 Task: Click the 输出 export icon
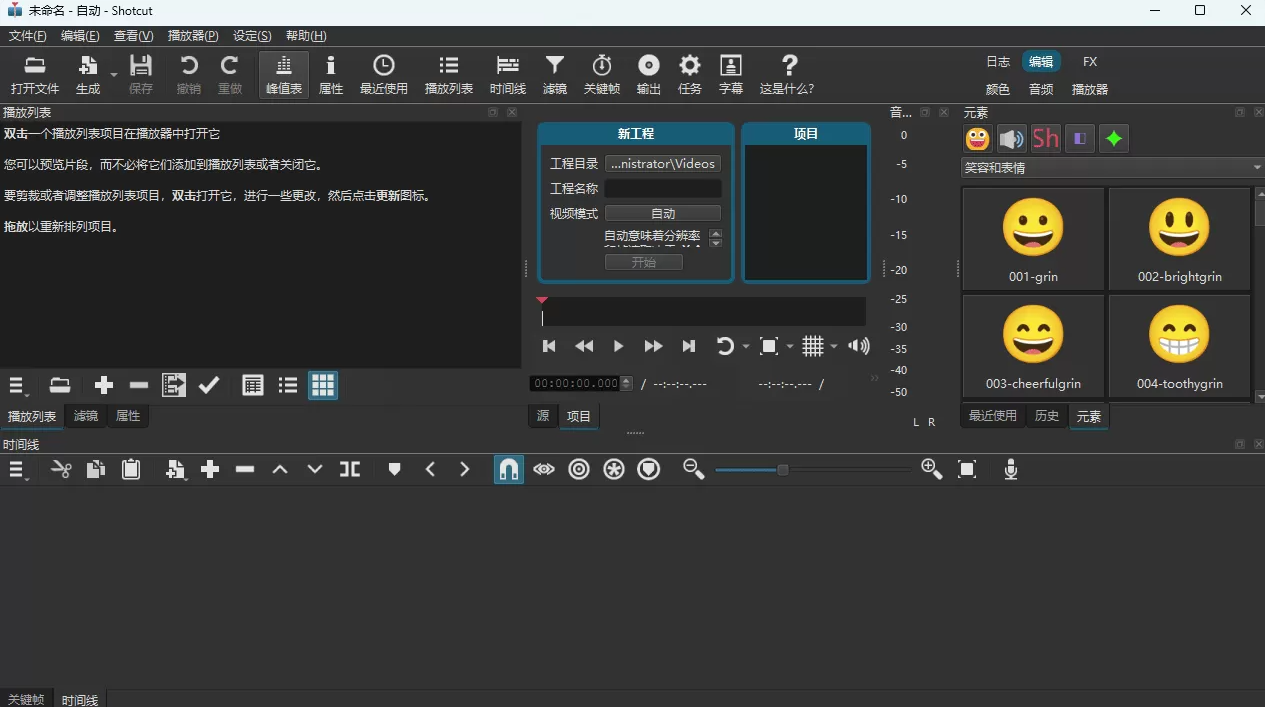click(x=649, y=75)
